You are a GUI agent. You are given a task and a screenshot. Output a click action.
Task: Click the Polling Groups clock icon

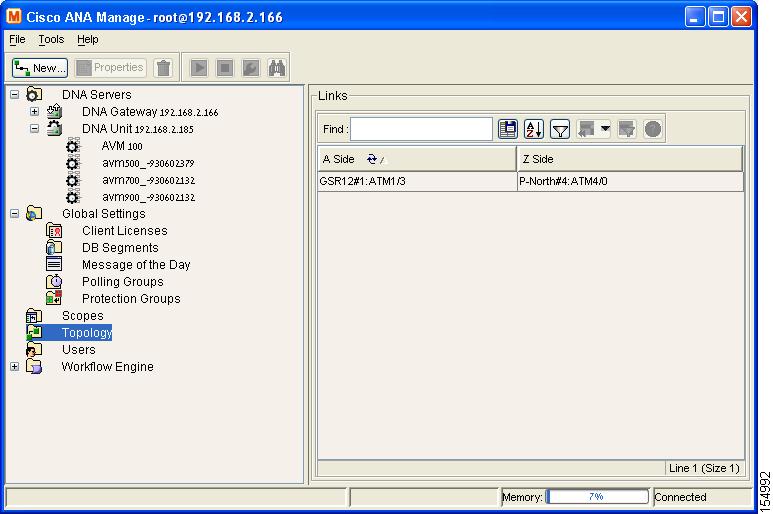pyautogui.click(x=54, y=281)
